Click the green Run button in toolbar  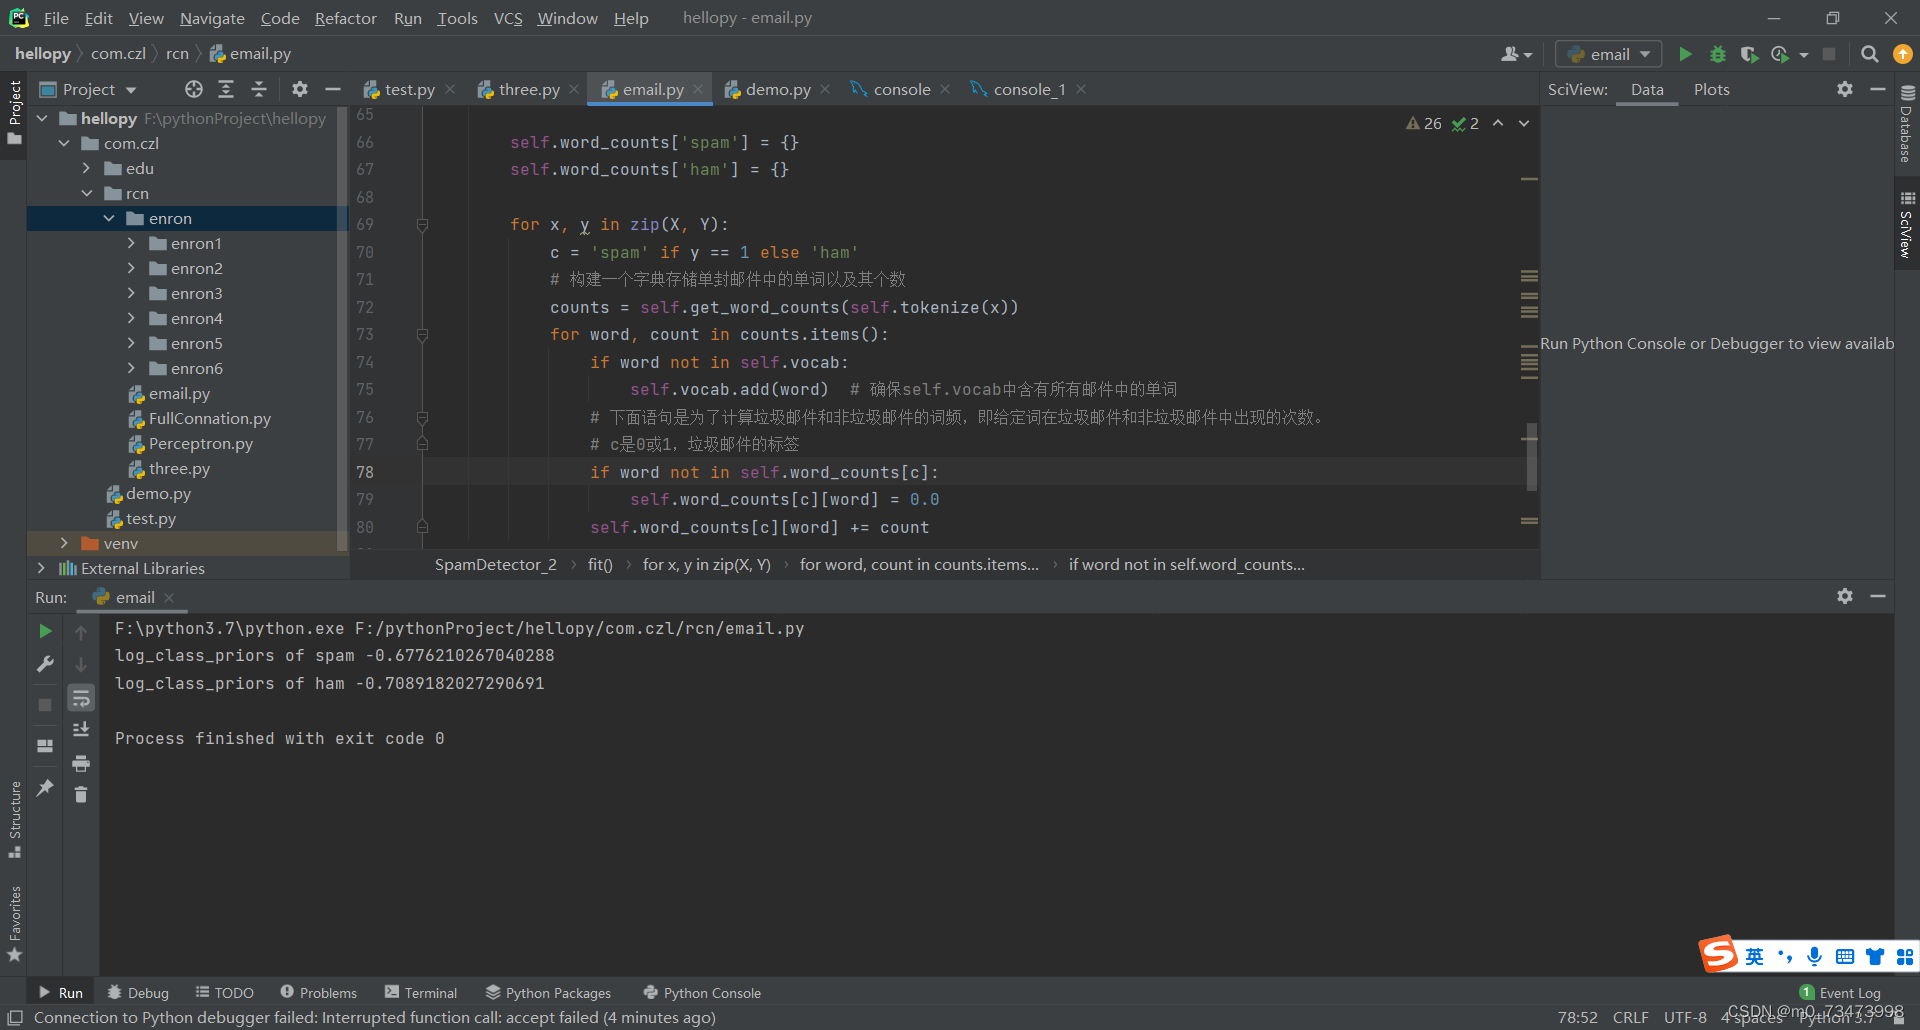(x=1685, y=54)
